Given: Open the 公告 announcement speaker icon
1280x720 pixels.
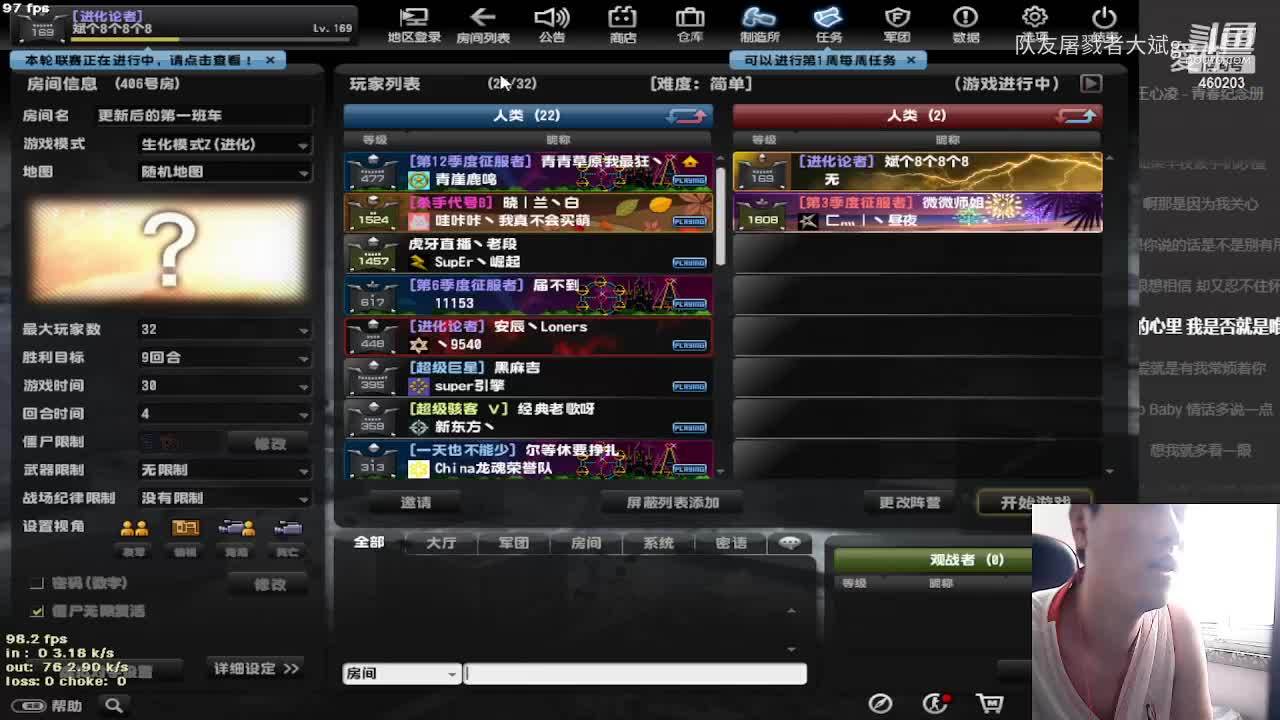Looking at the screenshot, I should click(552, 24).
